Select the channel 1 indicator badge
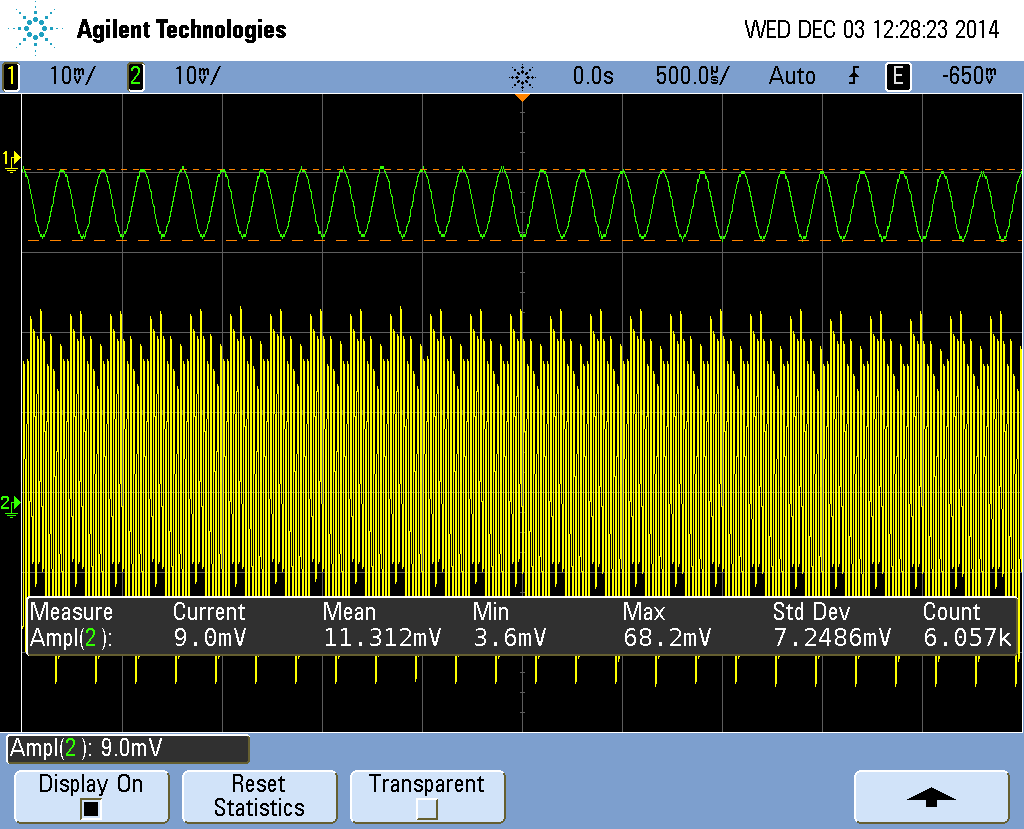 coord(12,76)
